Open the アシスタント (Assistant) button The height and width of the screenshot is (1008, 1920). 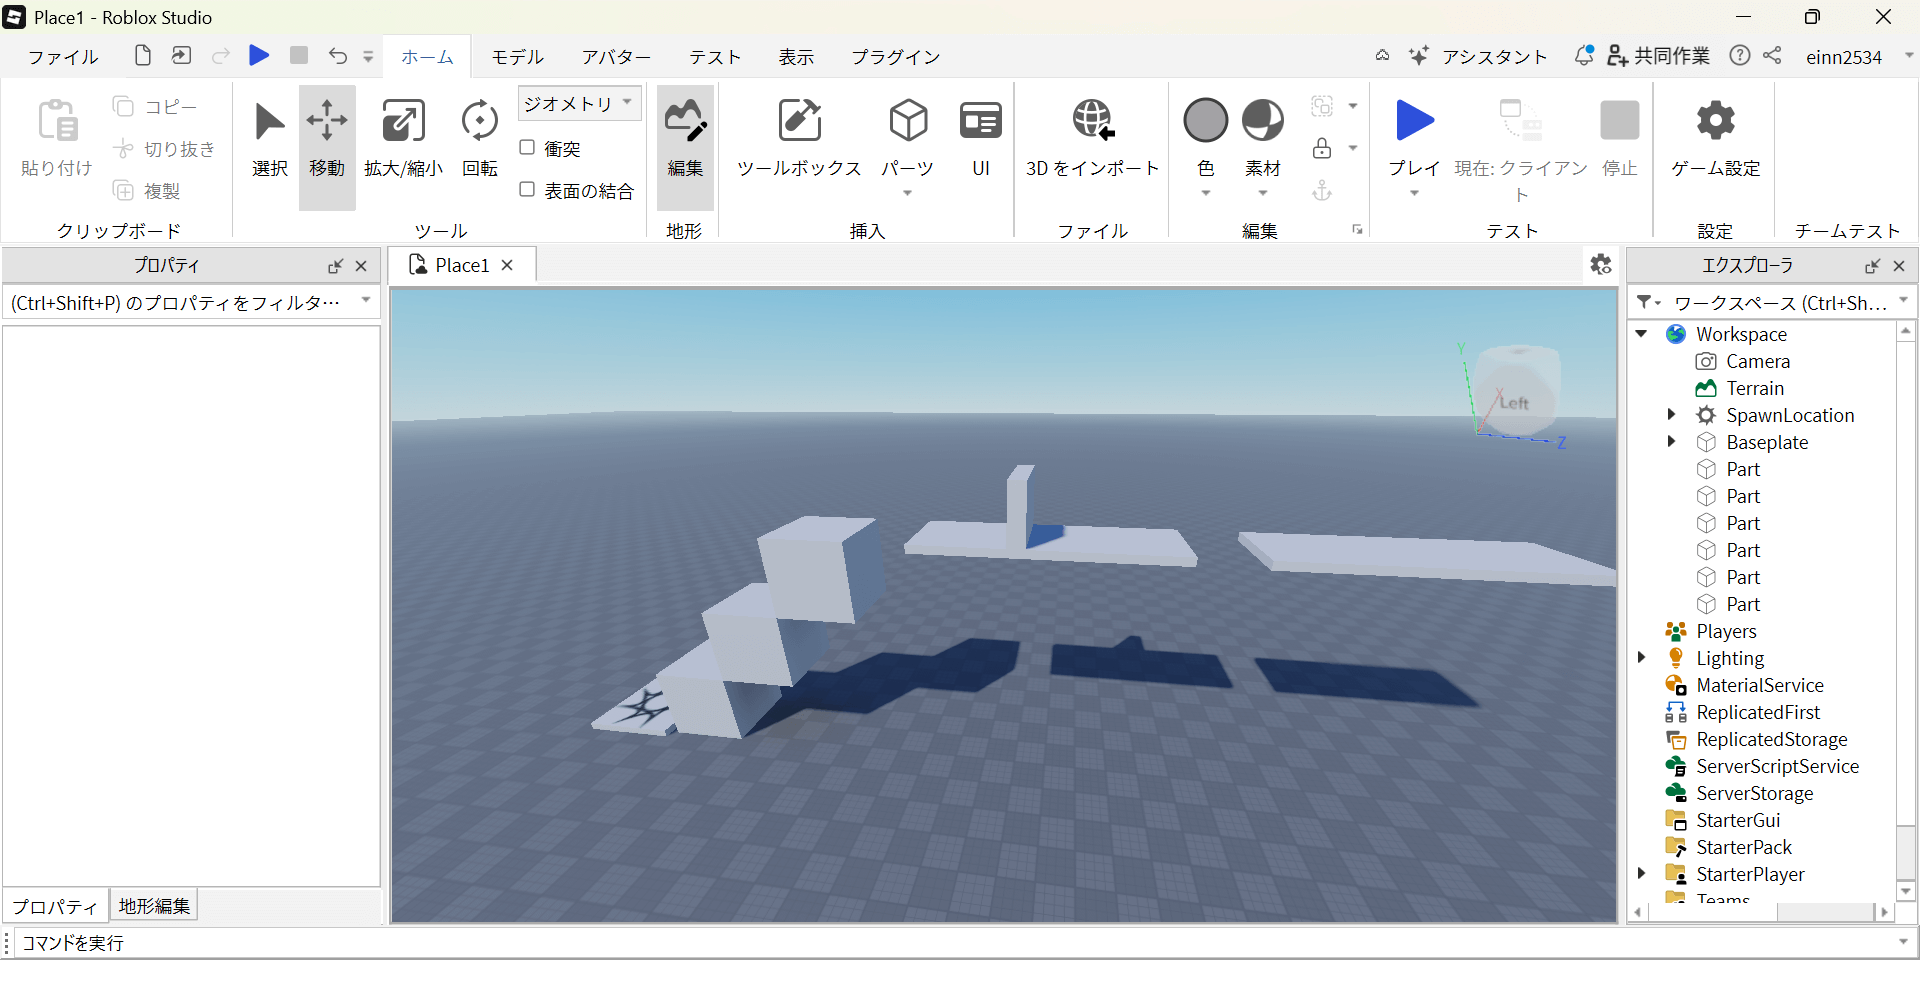point(1478,57)
